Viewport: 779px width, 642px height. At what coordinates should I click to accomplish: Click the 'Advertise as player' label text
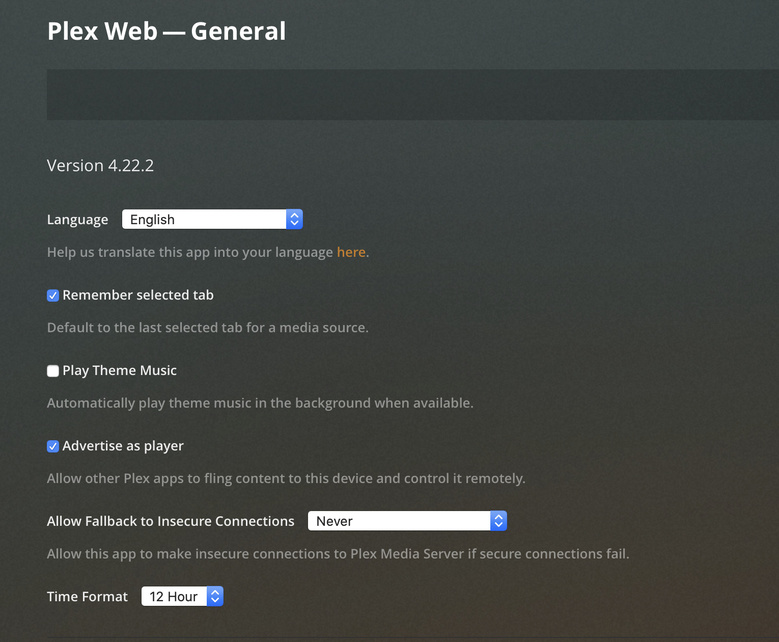pos(123,447)
